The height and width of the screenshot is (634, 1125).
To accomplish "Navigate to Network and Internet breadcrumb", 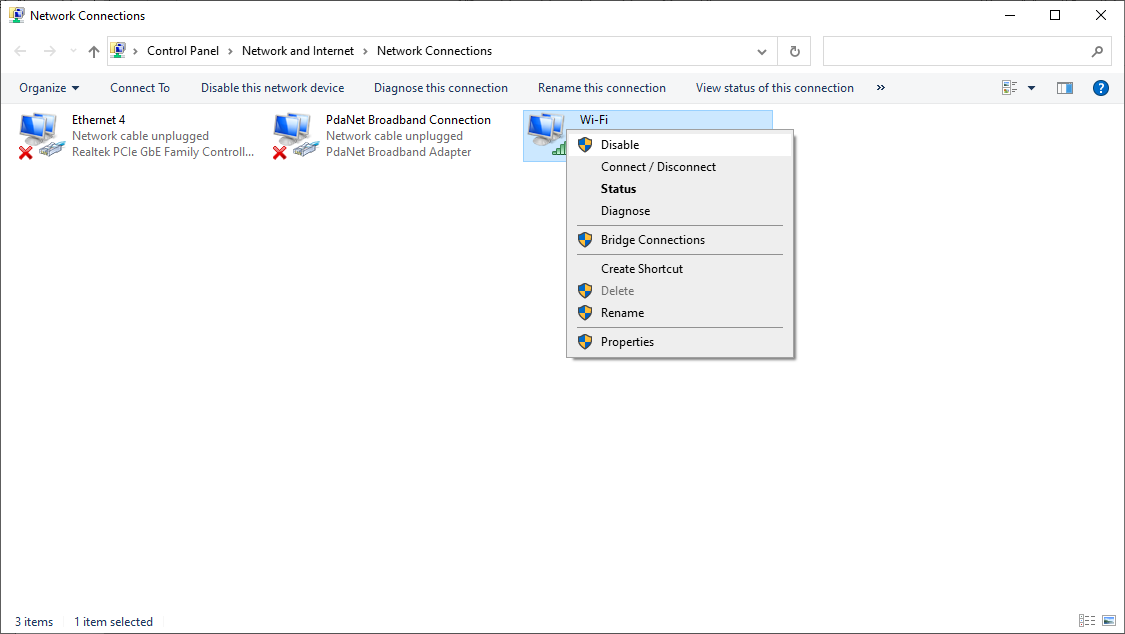I will click(x=298, y=51).
